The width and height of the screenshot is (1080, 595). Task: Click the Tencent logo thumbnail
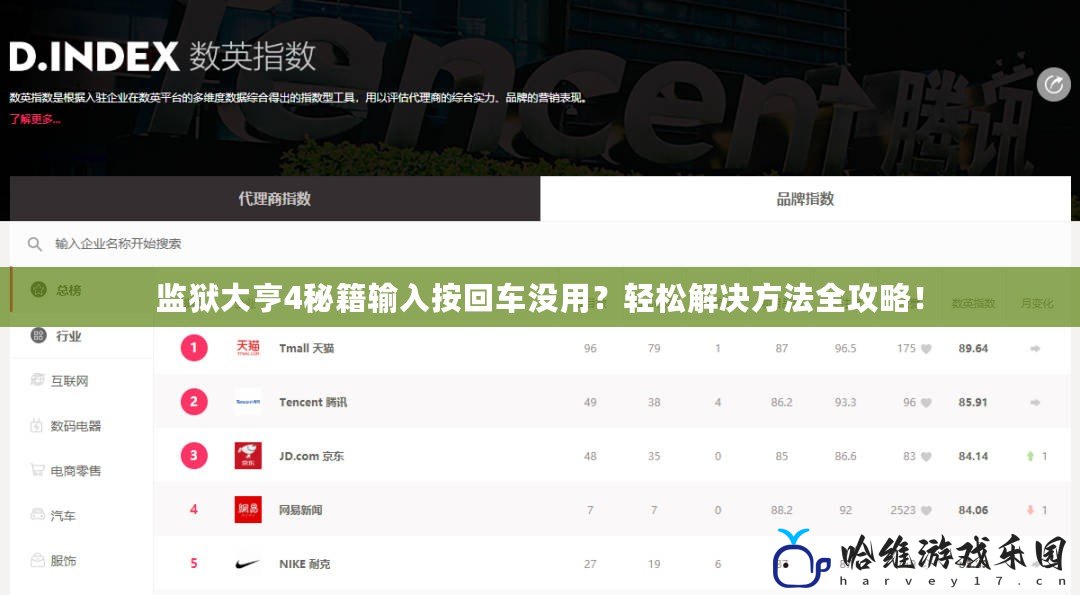point(248,401)
